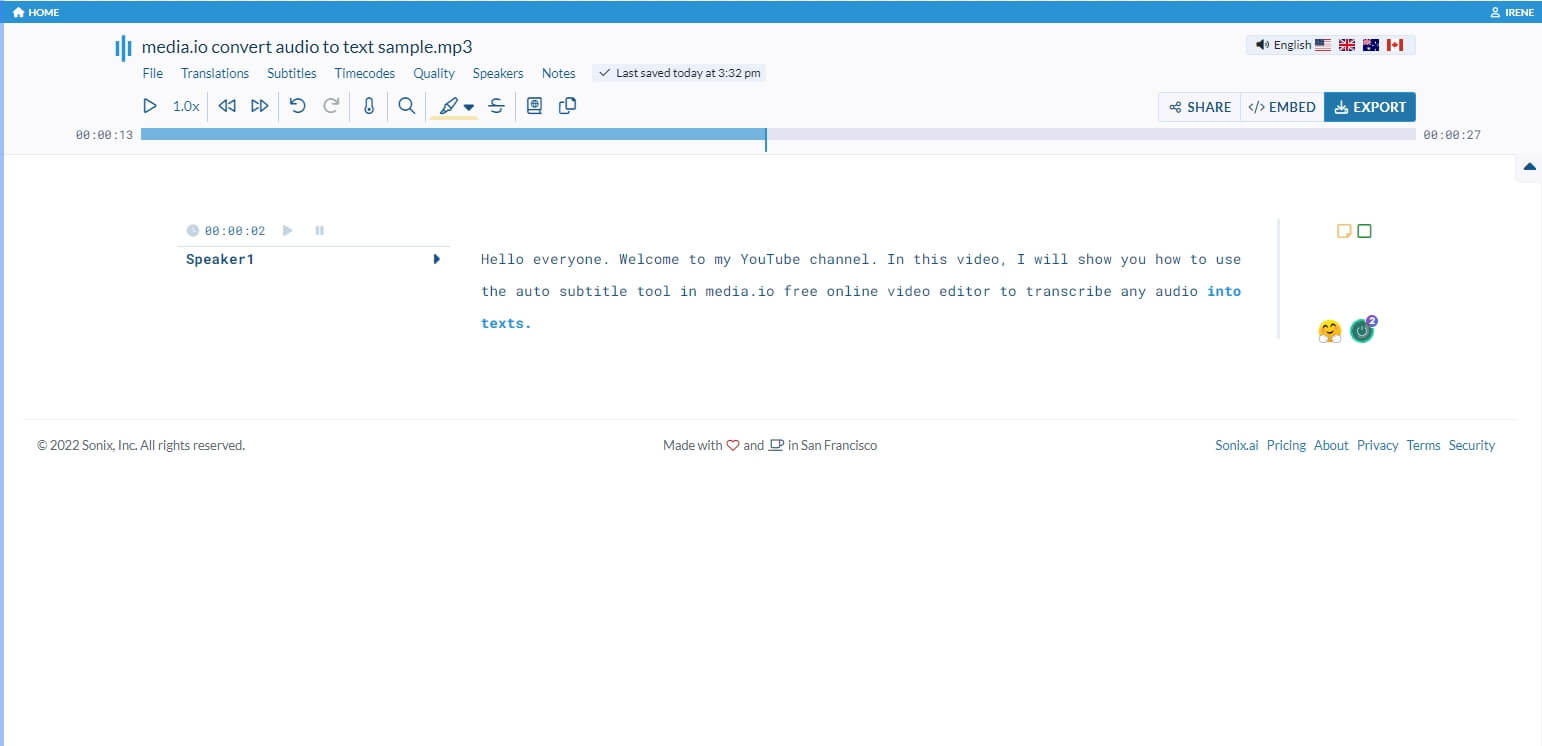Open the Security footer link
Viewport: 1542px width, 746px height.
pyautogui.click(x=1472, y=445)
